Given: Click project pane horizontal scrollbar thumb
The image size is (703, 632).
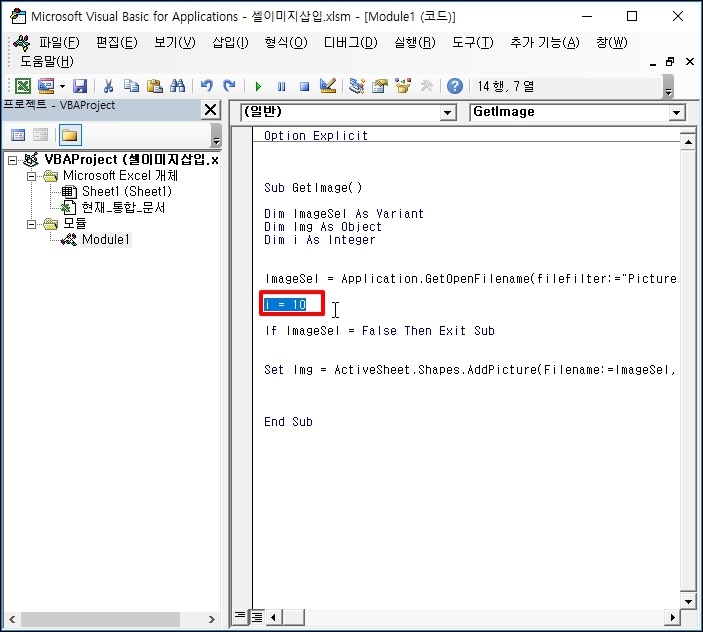Looking at the screenshot, I should pos(100,619).
